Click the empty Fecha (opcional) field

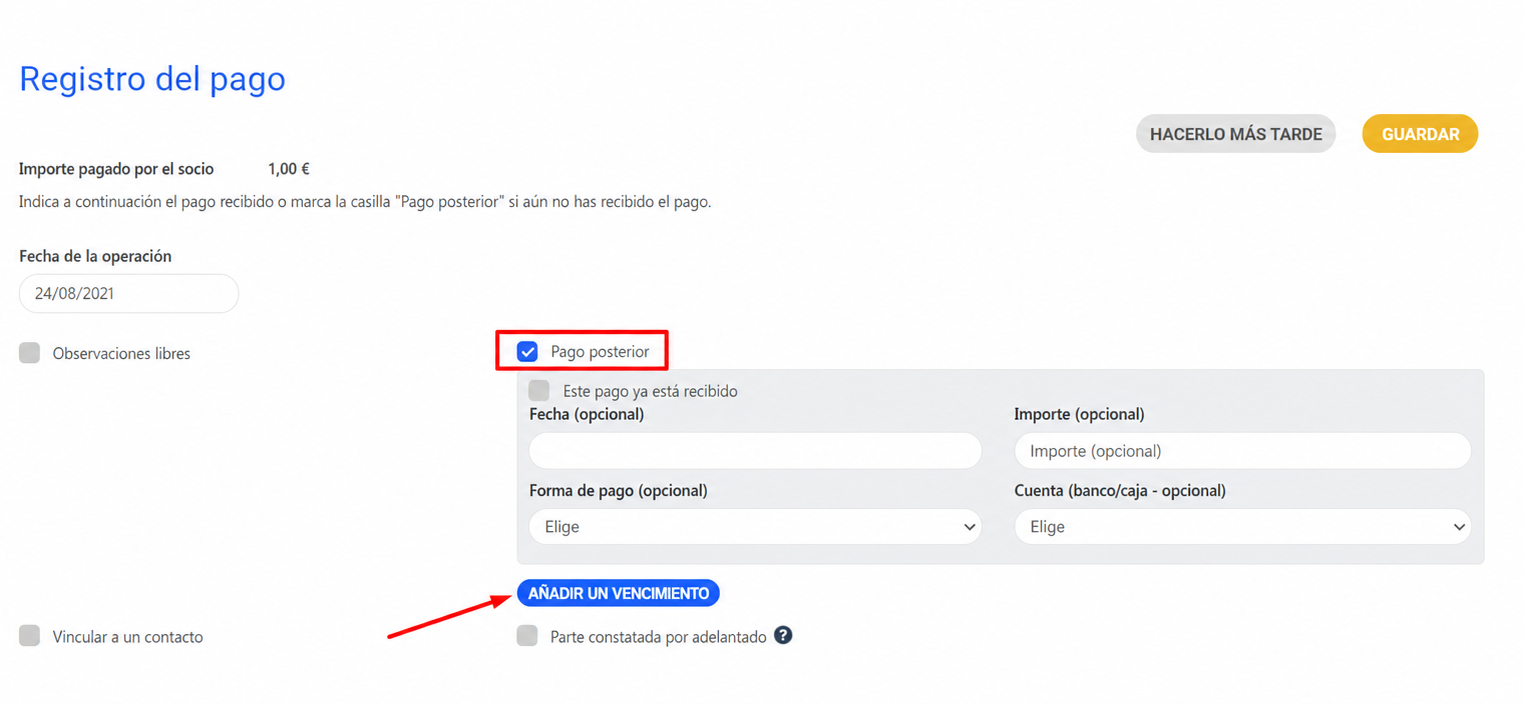755,451
